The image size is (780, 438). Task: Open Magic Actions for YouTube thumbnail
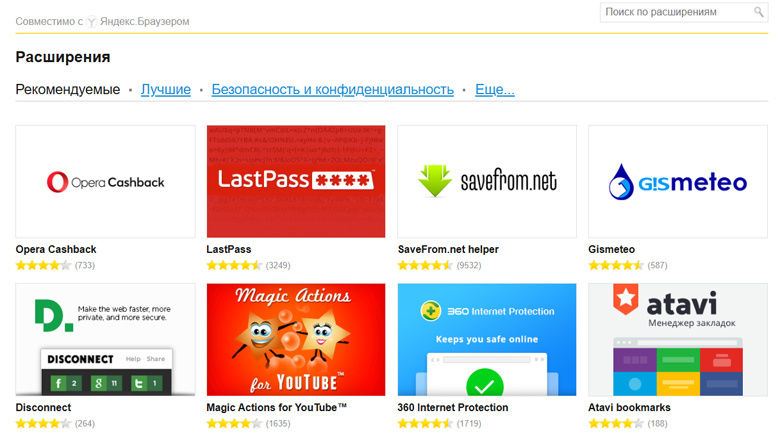click(x=296, y=339)
